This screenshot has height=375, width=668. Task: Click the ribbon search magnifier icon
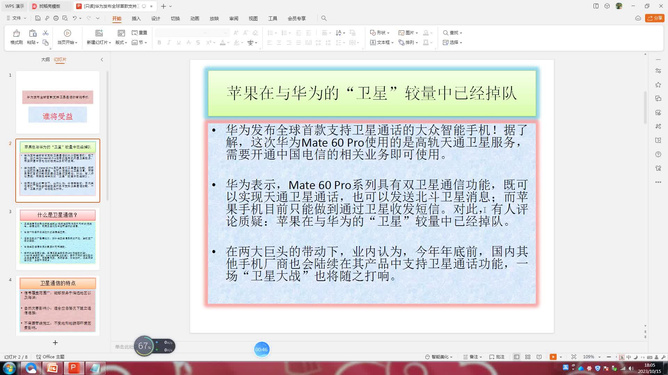point(324,18)
